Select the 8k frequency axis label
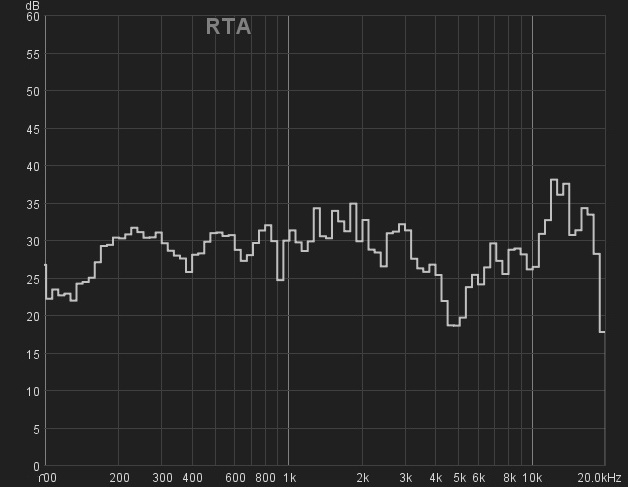The width and height of the screenshot is (628, 487). tap(509, 478)
